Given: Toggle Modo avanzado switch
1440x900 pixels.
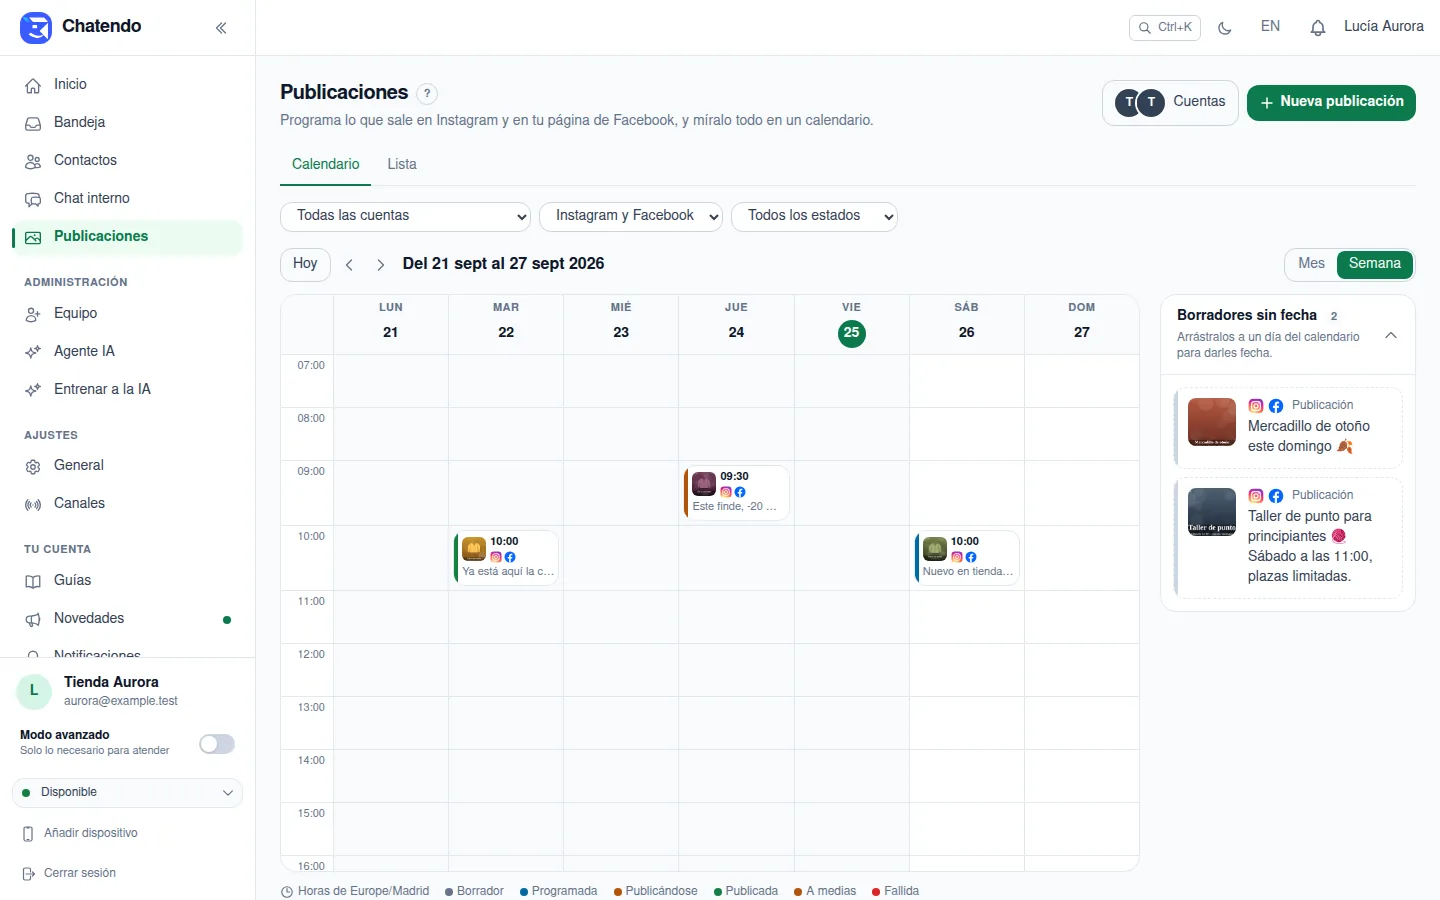Looking at the screenshot, I should click(x=217, y=744).
